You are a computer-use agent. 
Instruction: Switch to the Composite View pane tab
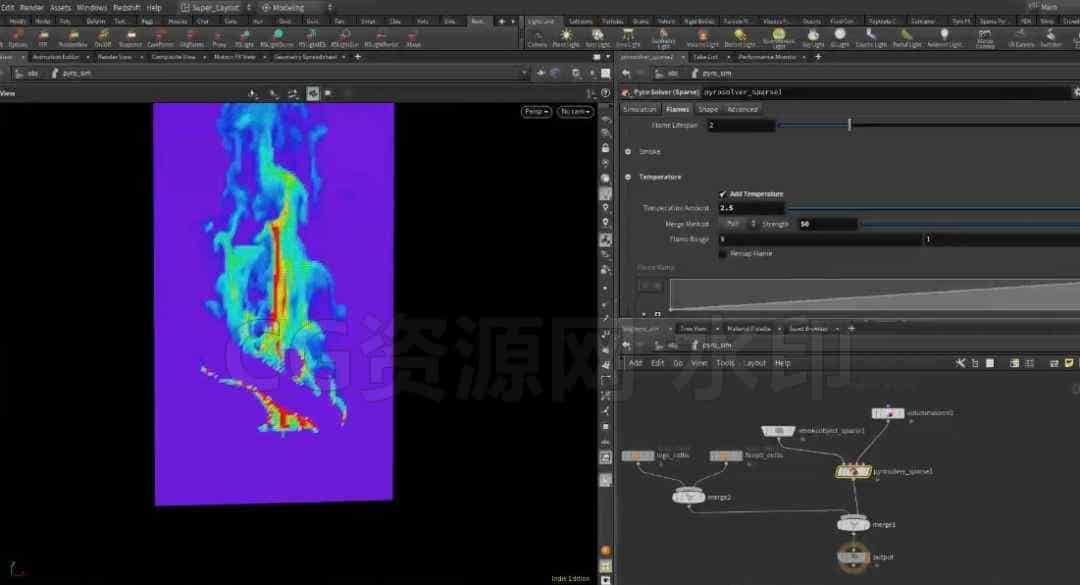[173, 57]
